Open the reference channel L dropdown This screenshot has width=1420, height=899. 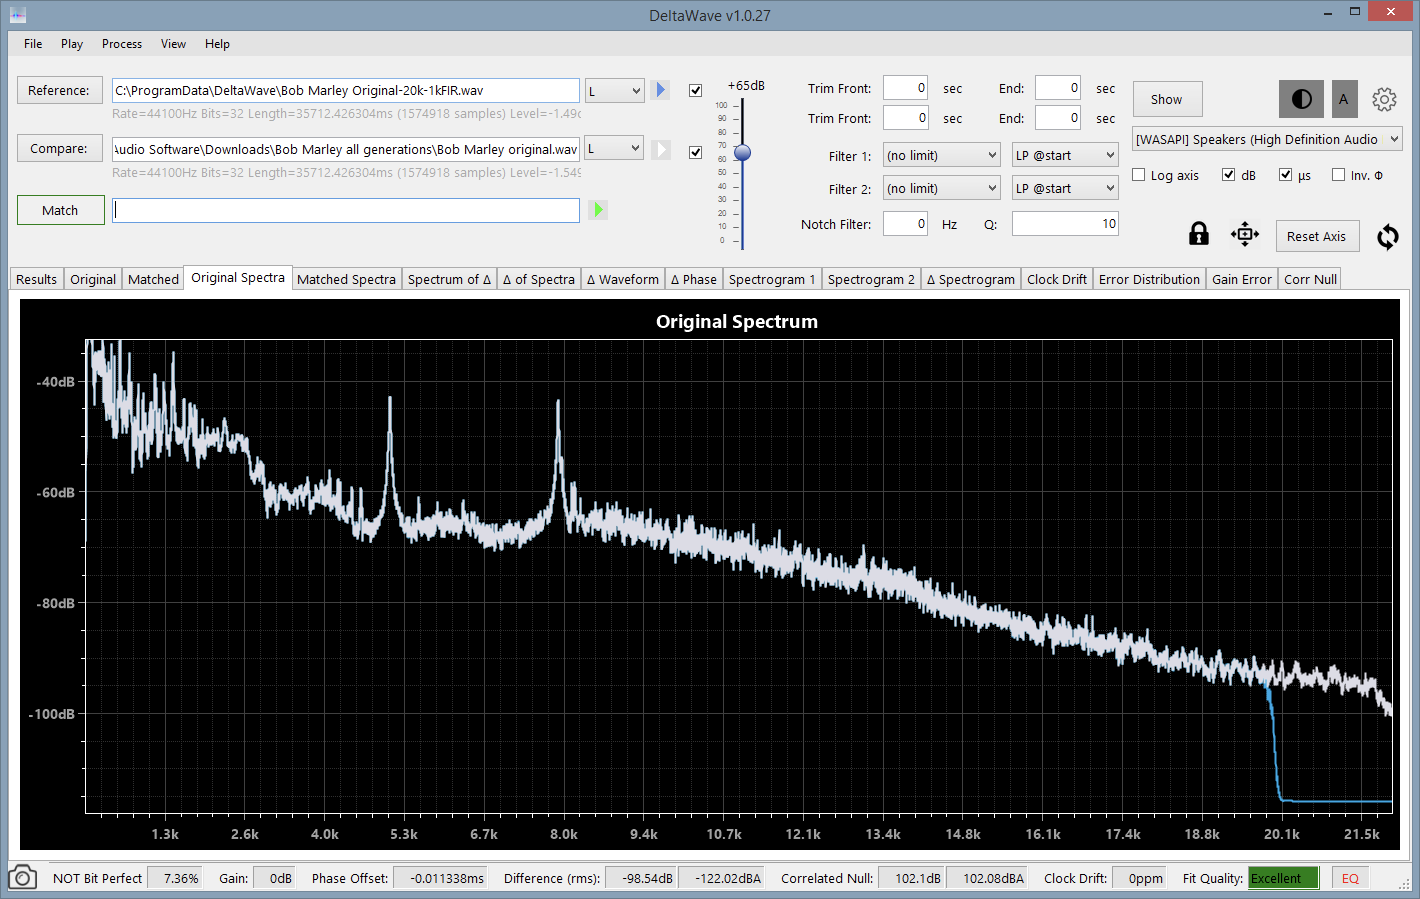click(614, 91)
